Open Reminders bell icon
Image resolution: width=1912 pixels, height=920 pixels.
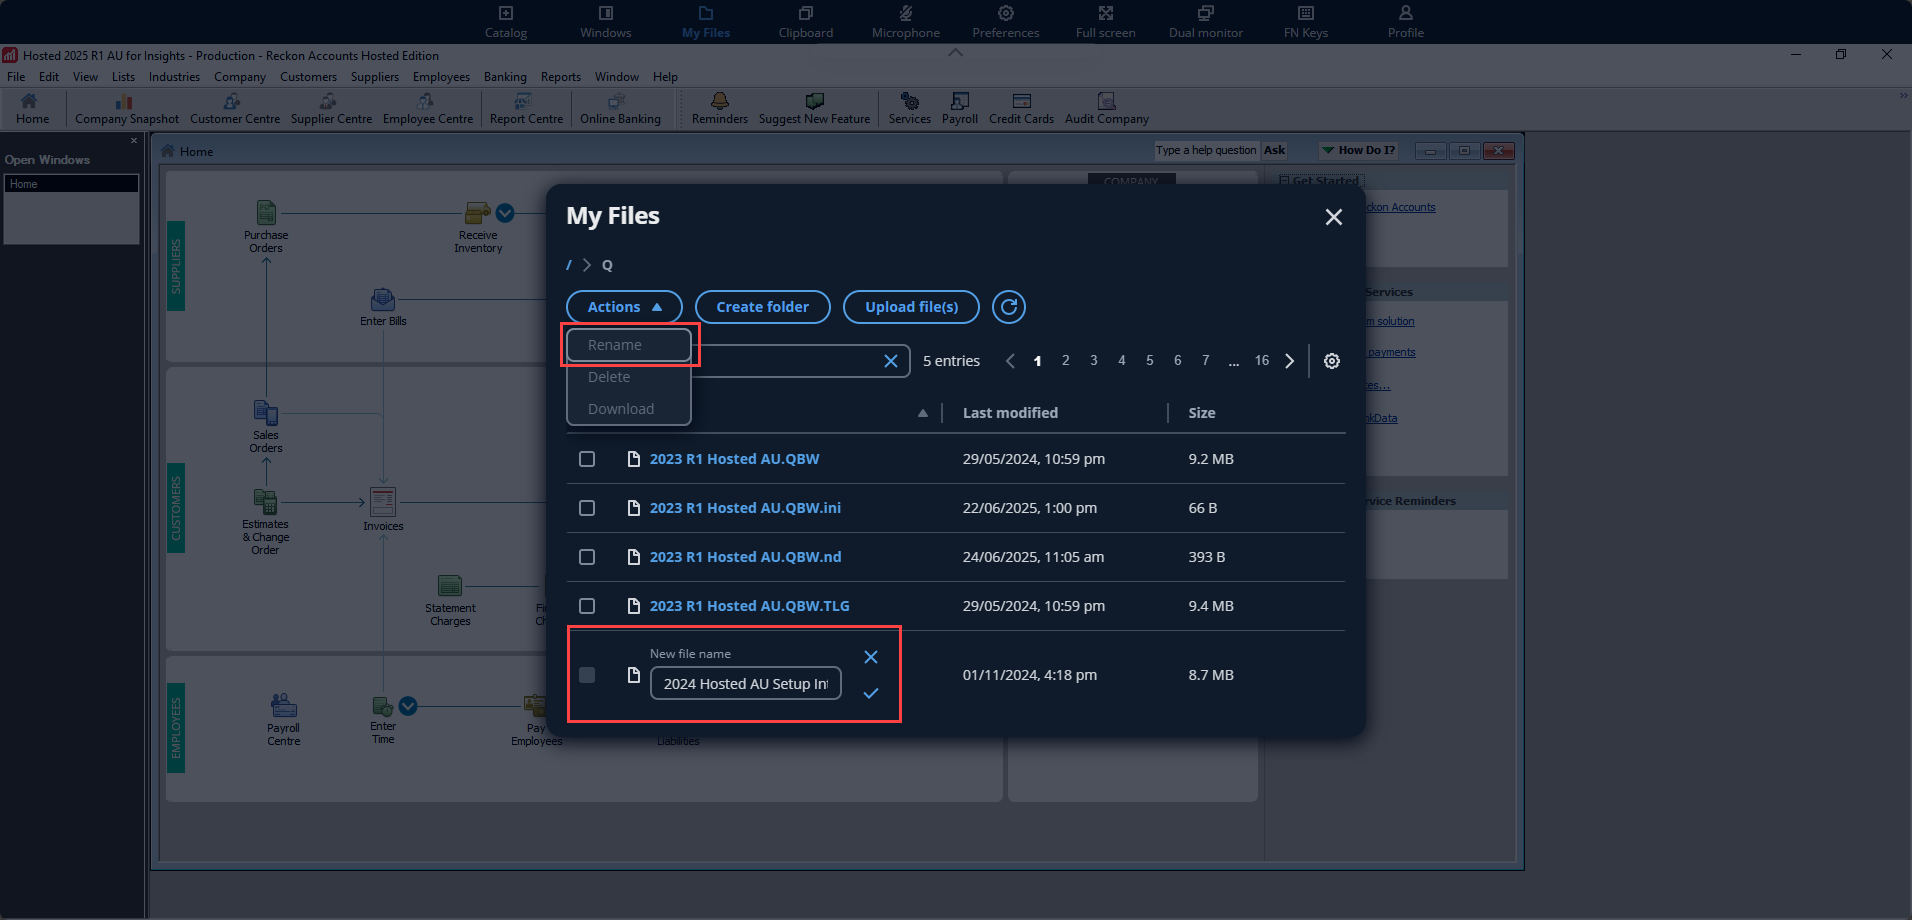pos(720,109)
